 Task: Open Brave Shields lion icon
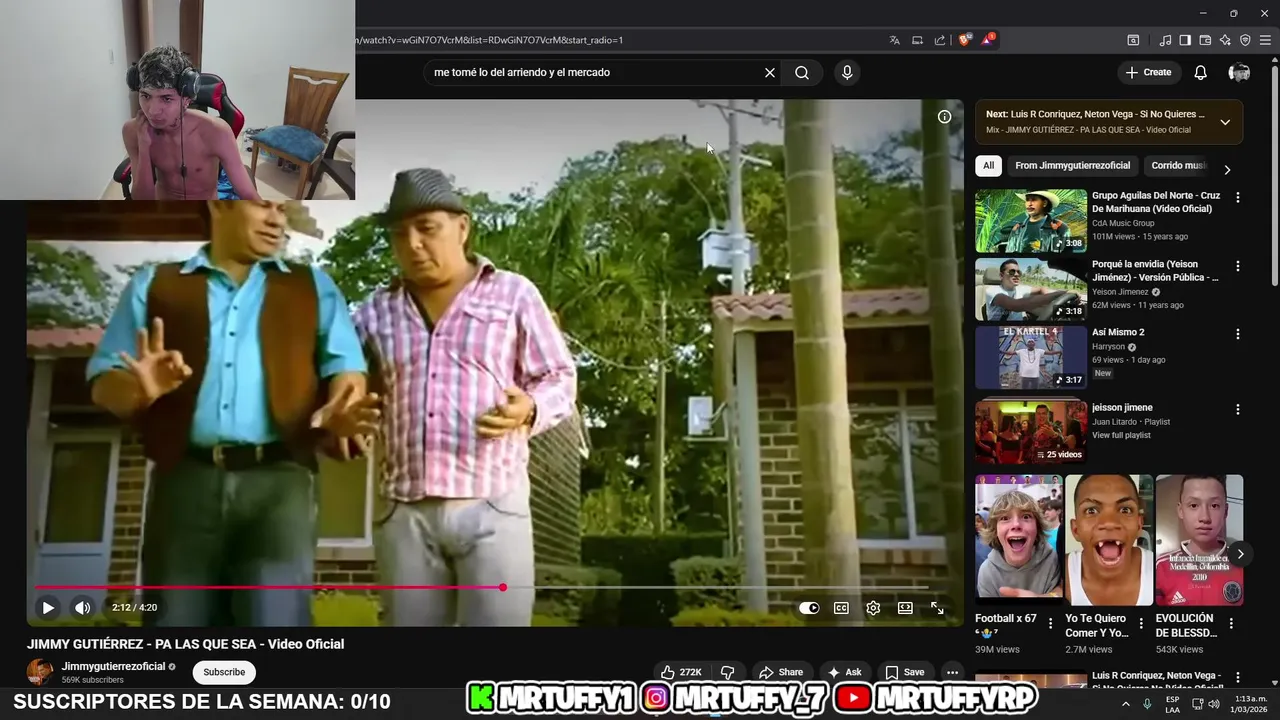pos(964,40)
